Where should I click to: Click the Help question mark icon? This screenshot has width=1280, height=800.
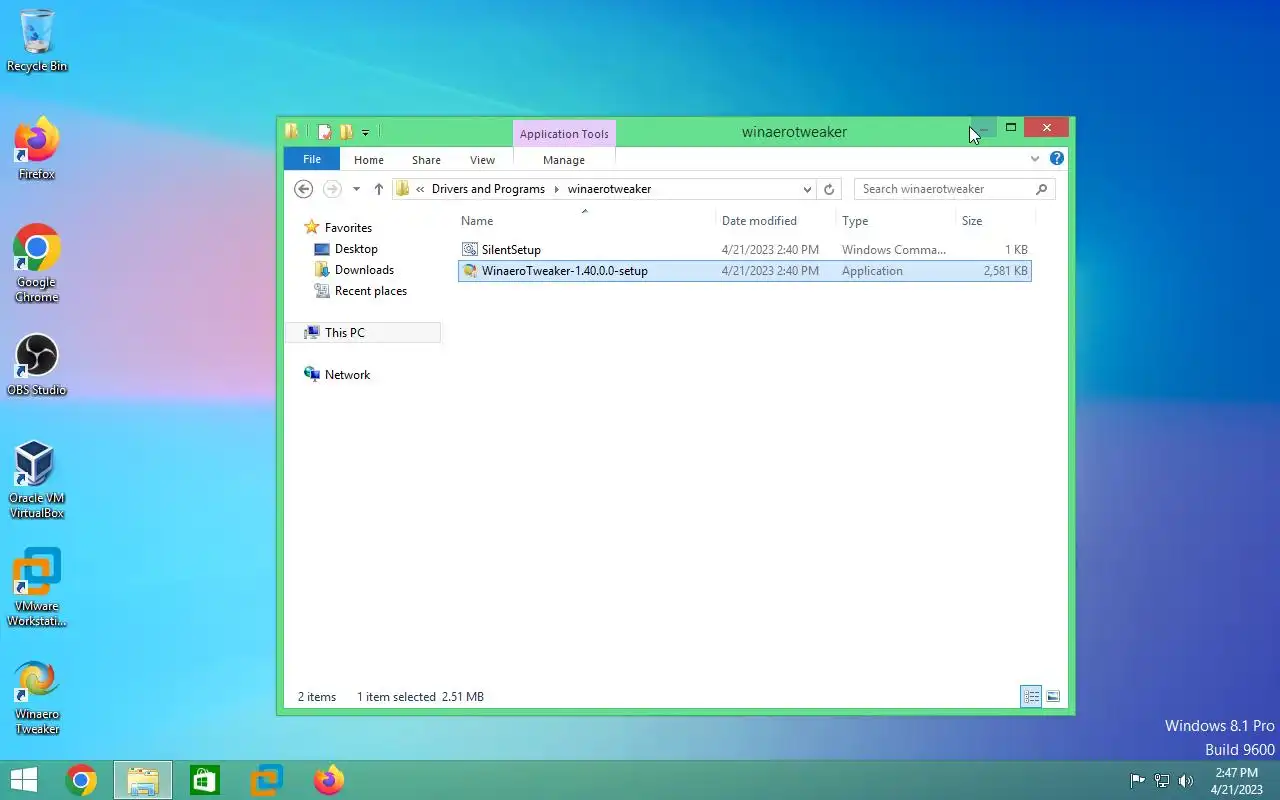(1057, 158)
